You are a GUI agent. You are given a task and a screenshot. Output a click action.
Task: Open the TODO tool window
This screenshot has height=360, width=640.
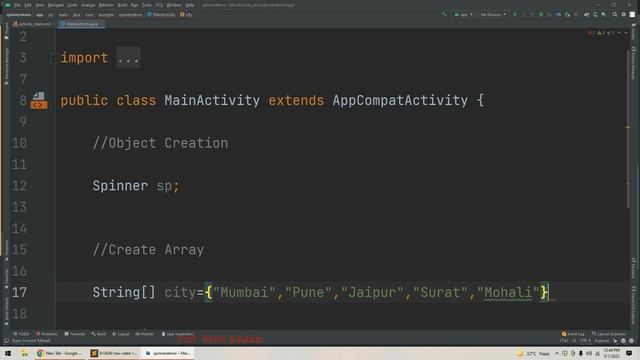(x=22, y=334)
